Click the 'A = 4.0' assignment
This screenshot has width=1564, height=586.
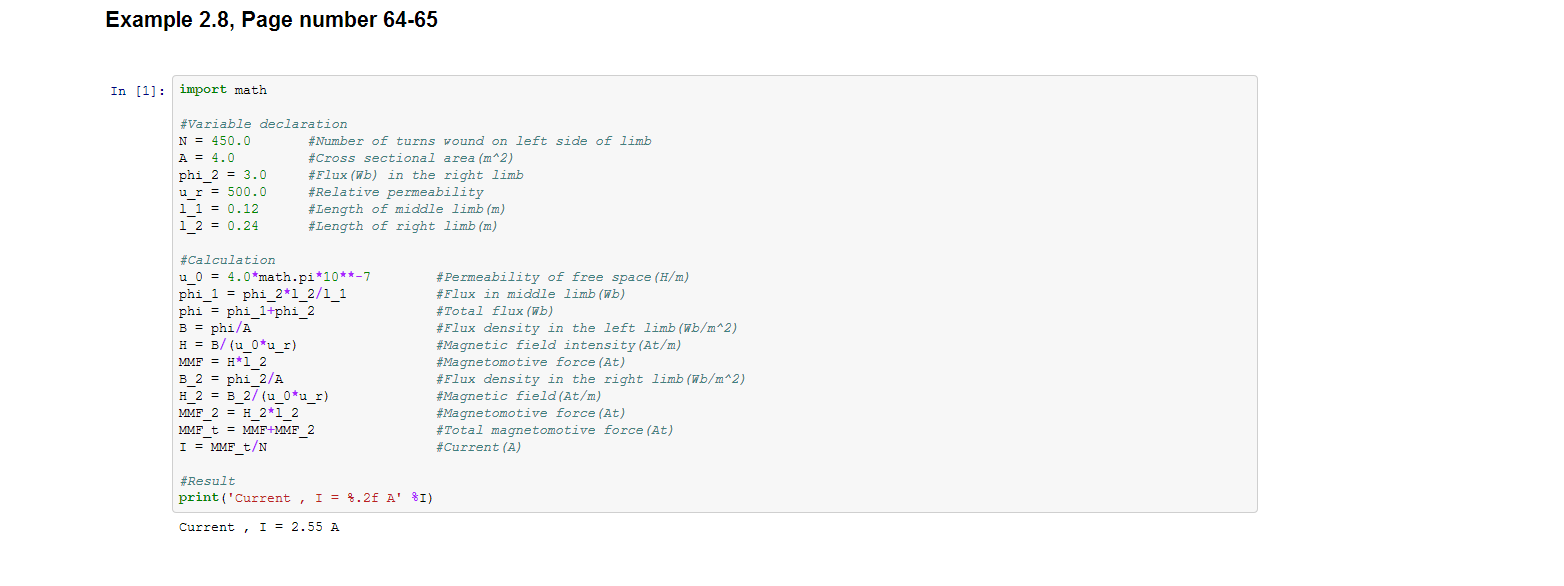pos(207,158)
